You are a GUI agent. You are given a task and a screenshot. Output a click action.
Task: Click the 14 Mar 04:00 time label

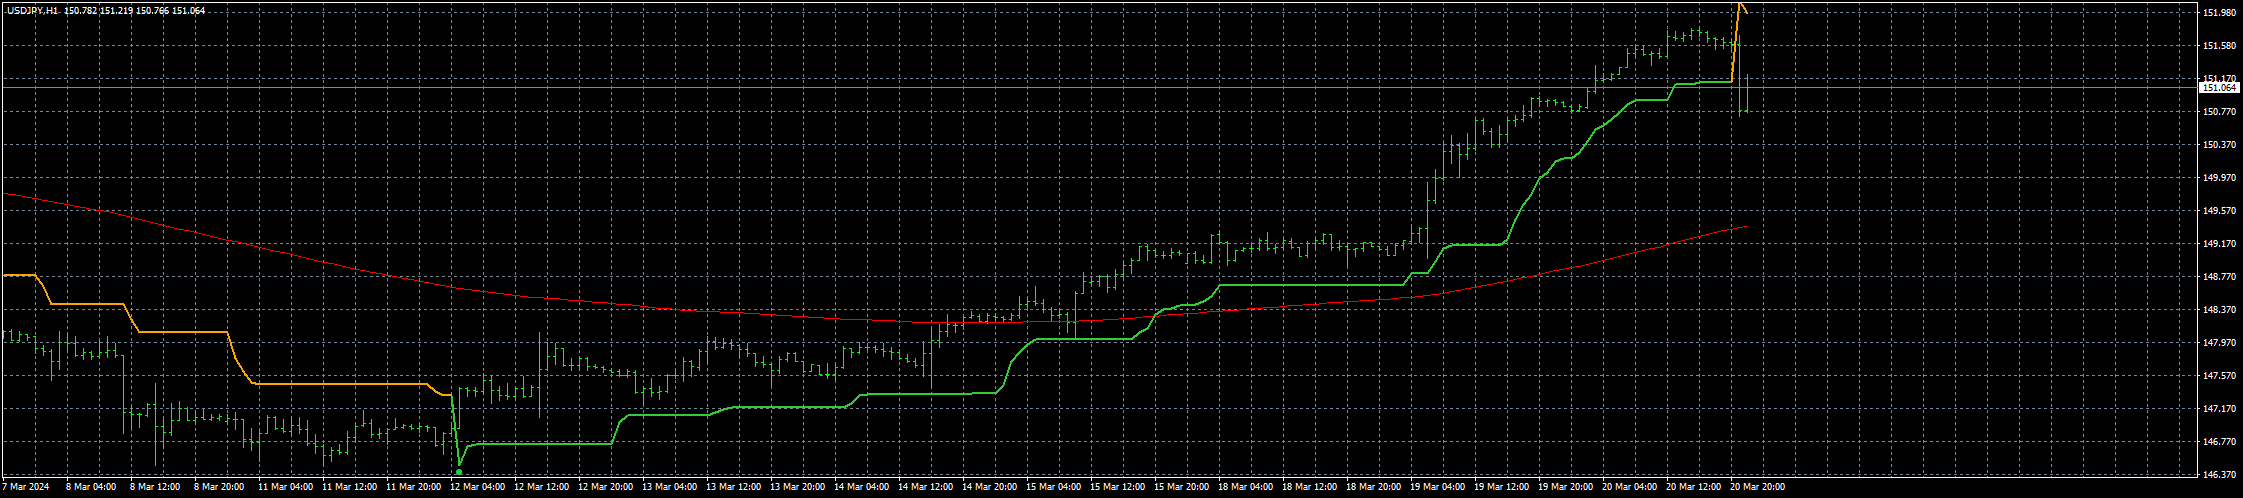(x=861, y=488)
